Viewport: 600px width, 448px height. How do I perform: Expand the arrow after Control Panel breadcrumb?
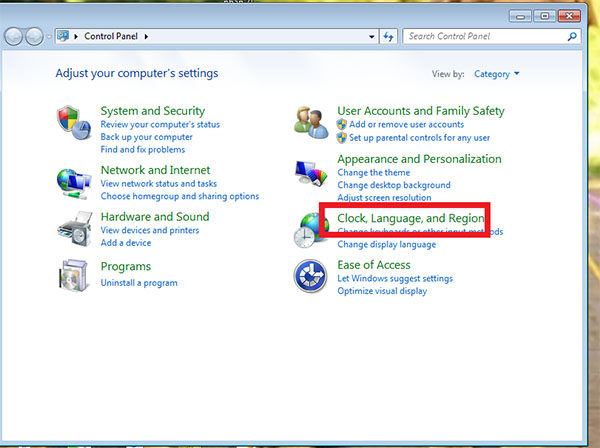(x=146, y=36)
